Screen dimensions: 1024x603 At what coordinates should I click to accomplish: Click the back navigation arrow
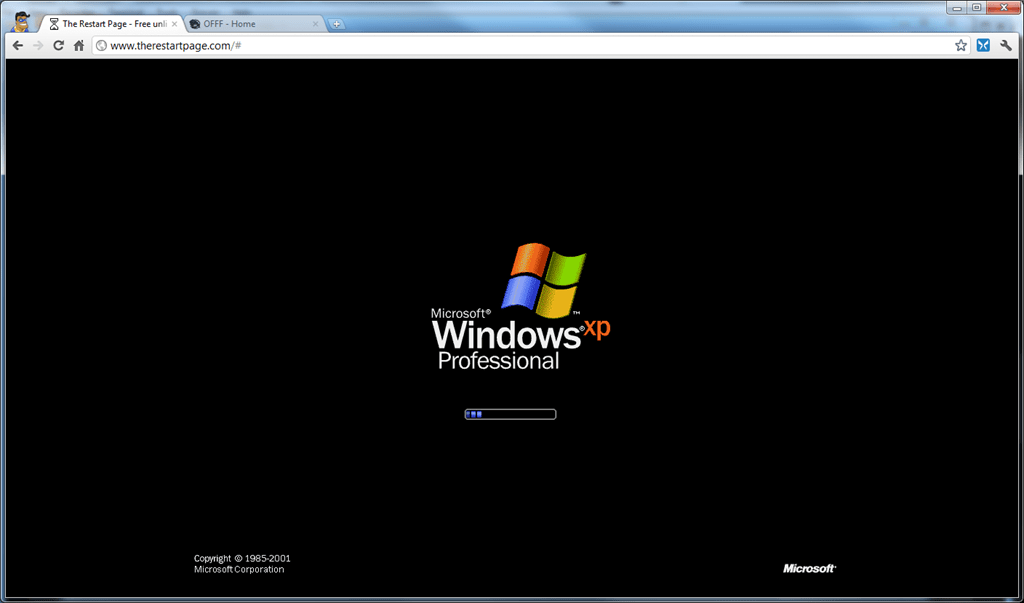17,45
